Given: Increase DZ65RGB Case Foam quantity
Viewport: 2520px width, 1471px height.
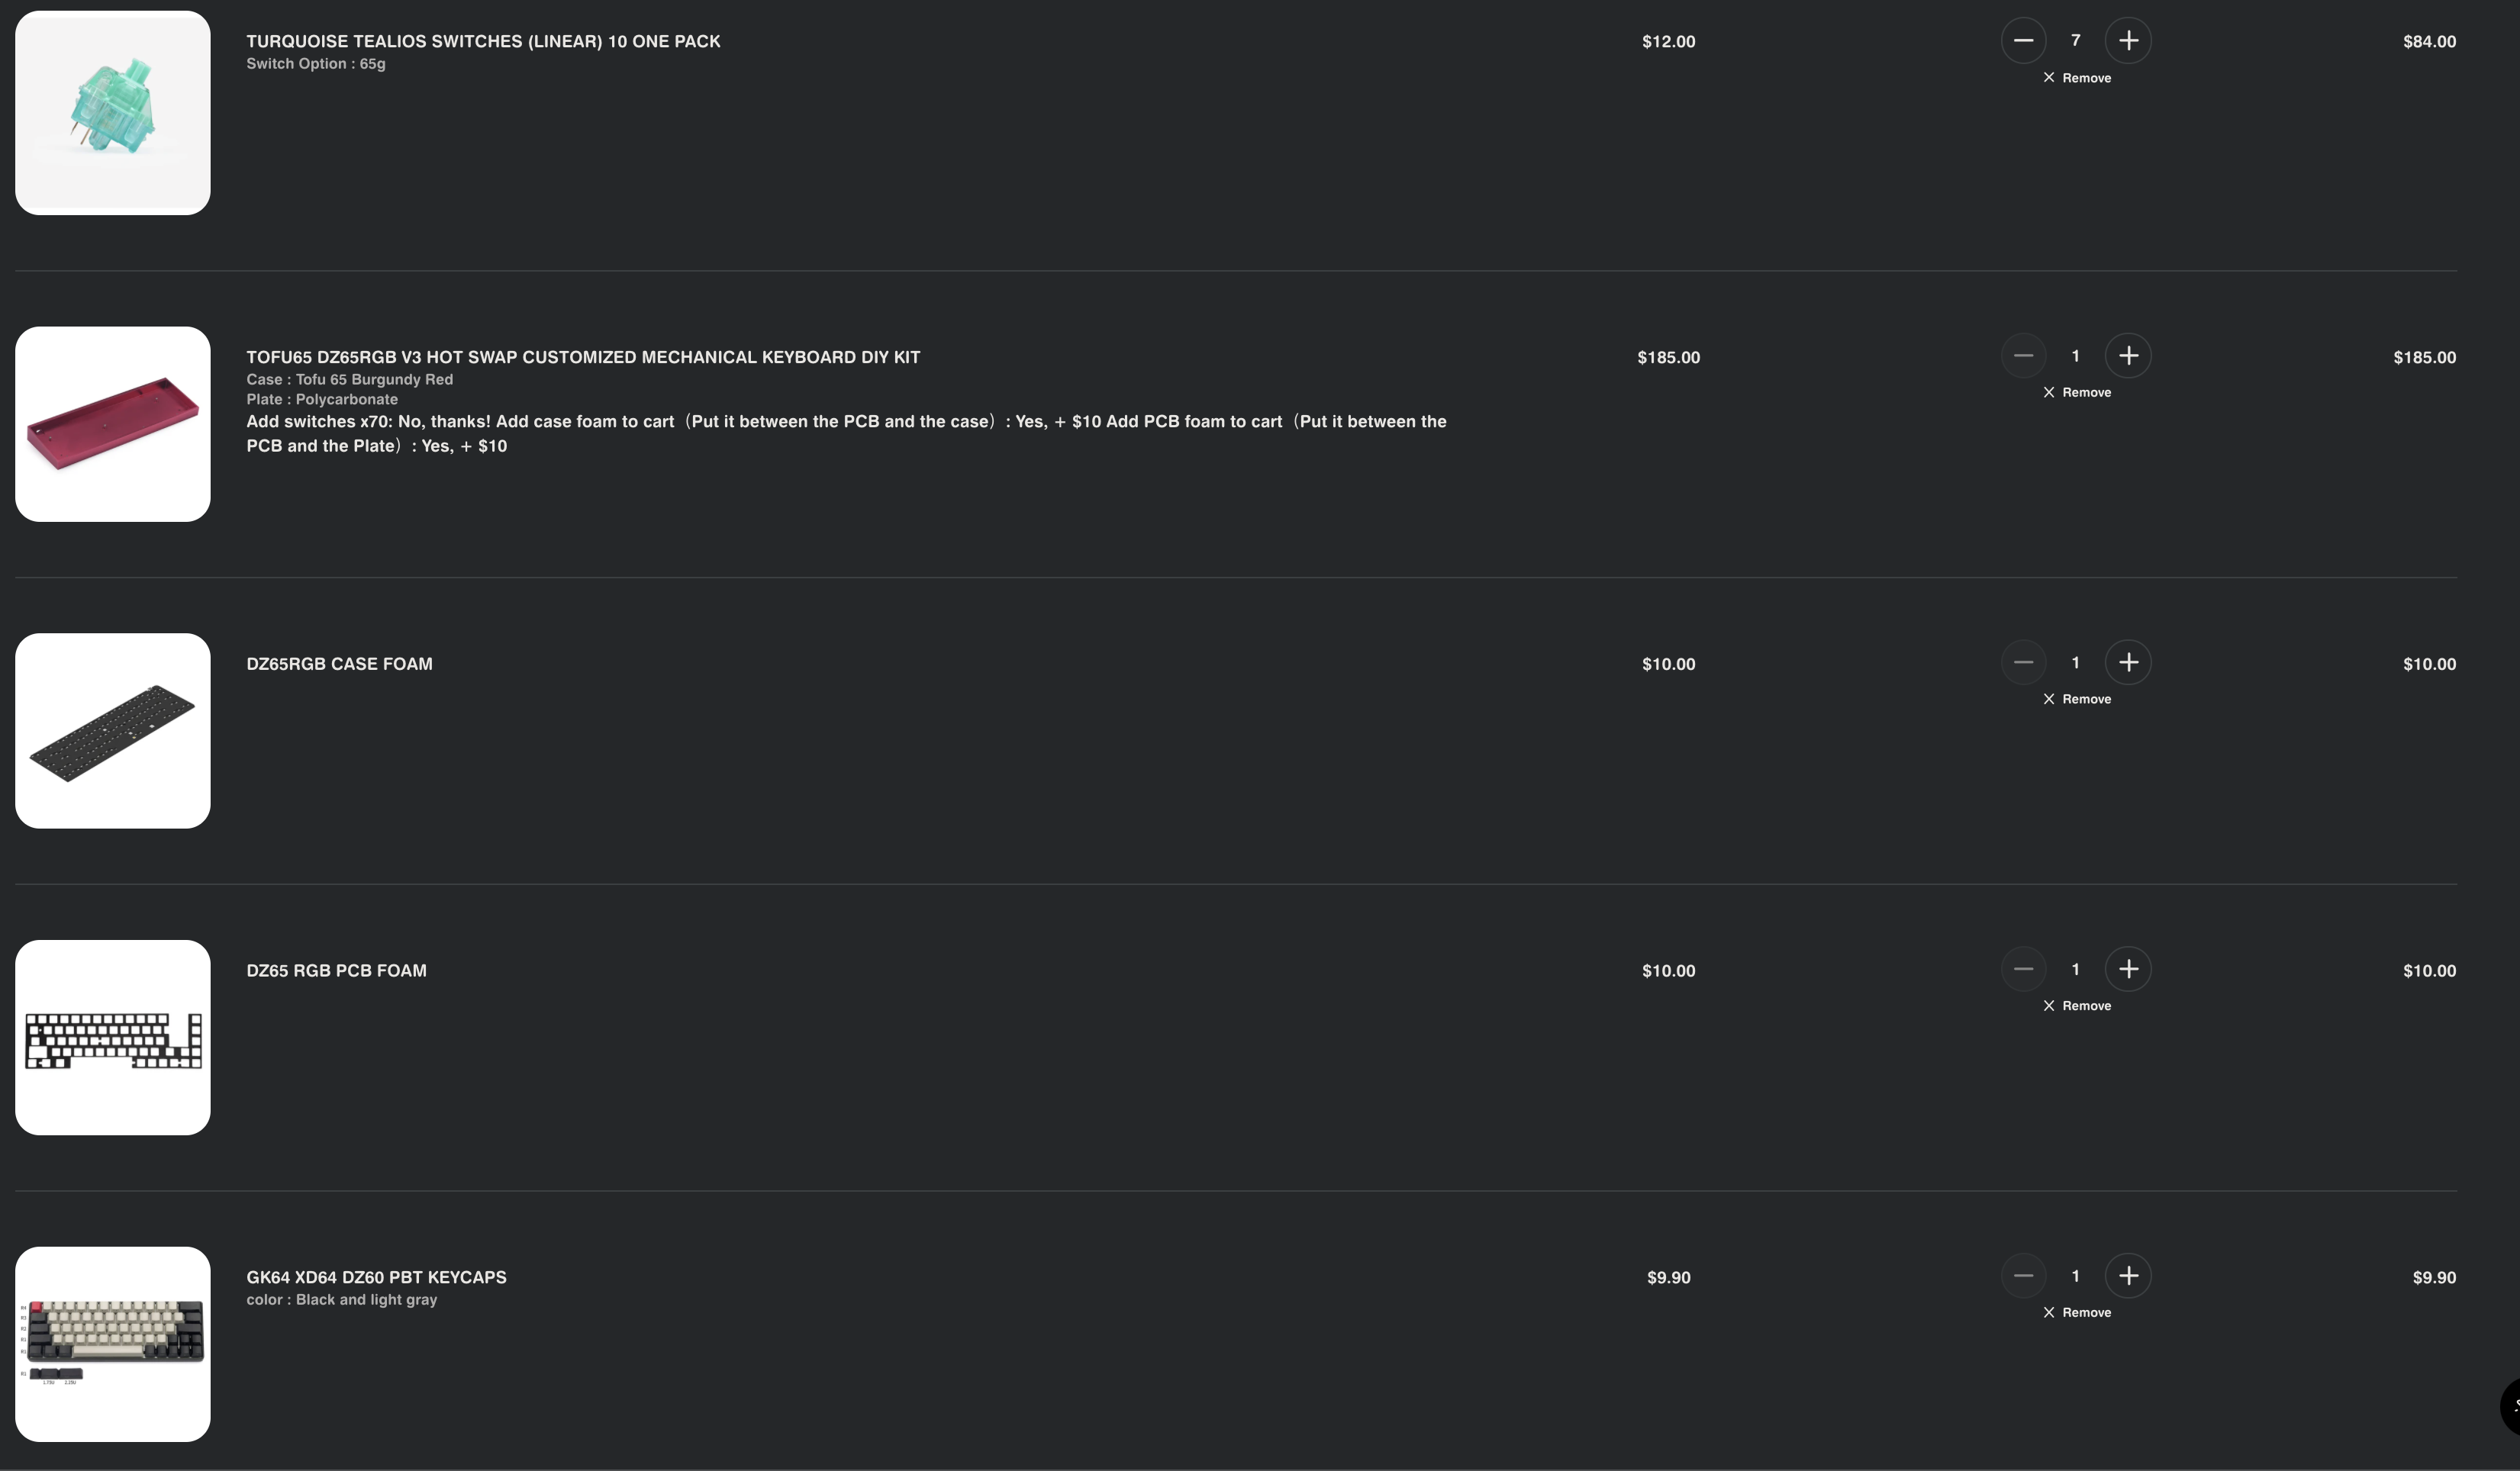Looking at the screenshot, I should pos(2128,663).
